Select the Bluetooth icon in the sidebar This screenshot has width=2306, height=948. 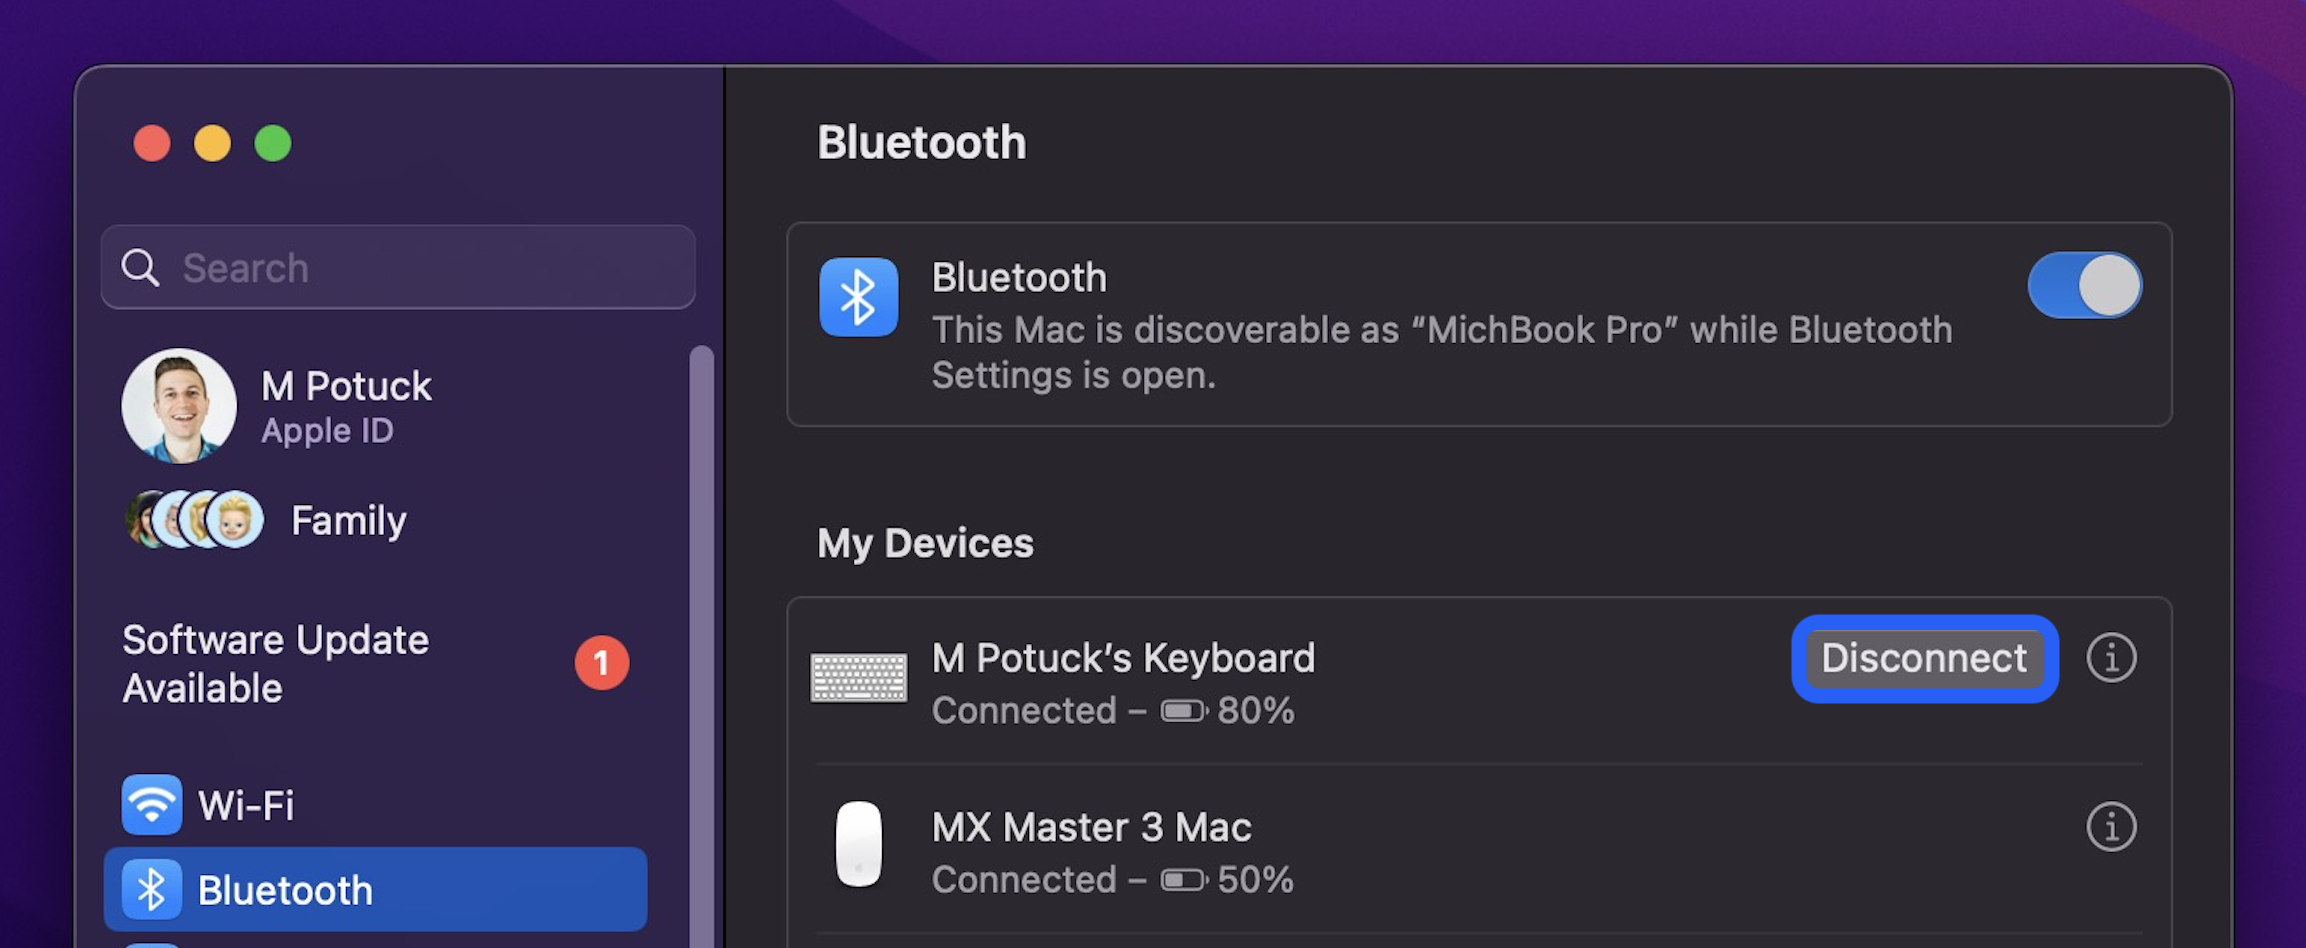click(x=151, y=889)
